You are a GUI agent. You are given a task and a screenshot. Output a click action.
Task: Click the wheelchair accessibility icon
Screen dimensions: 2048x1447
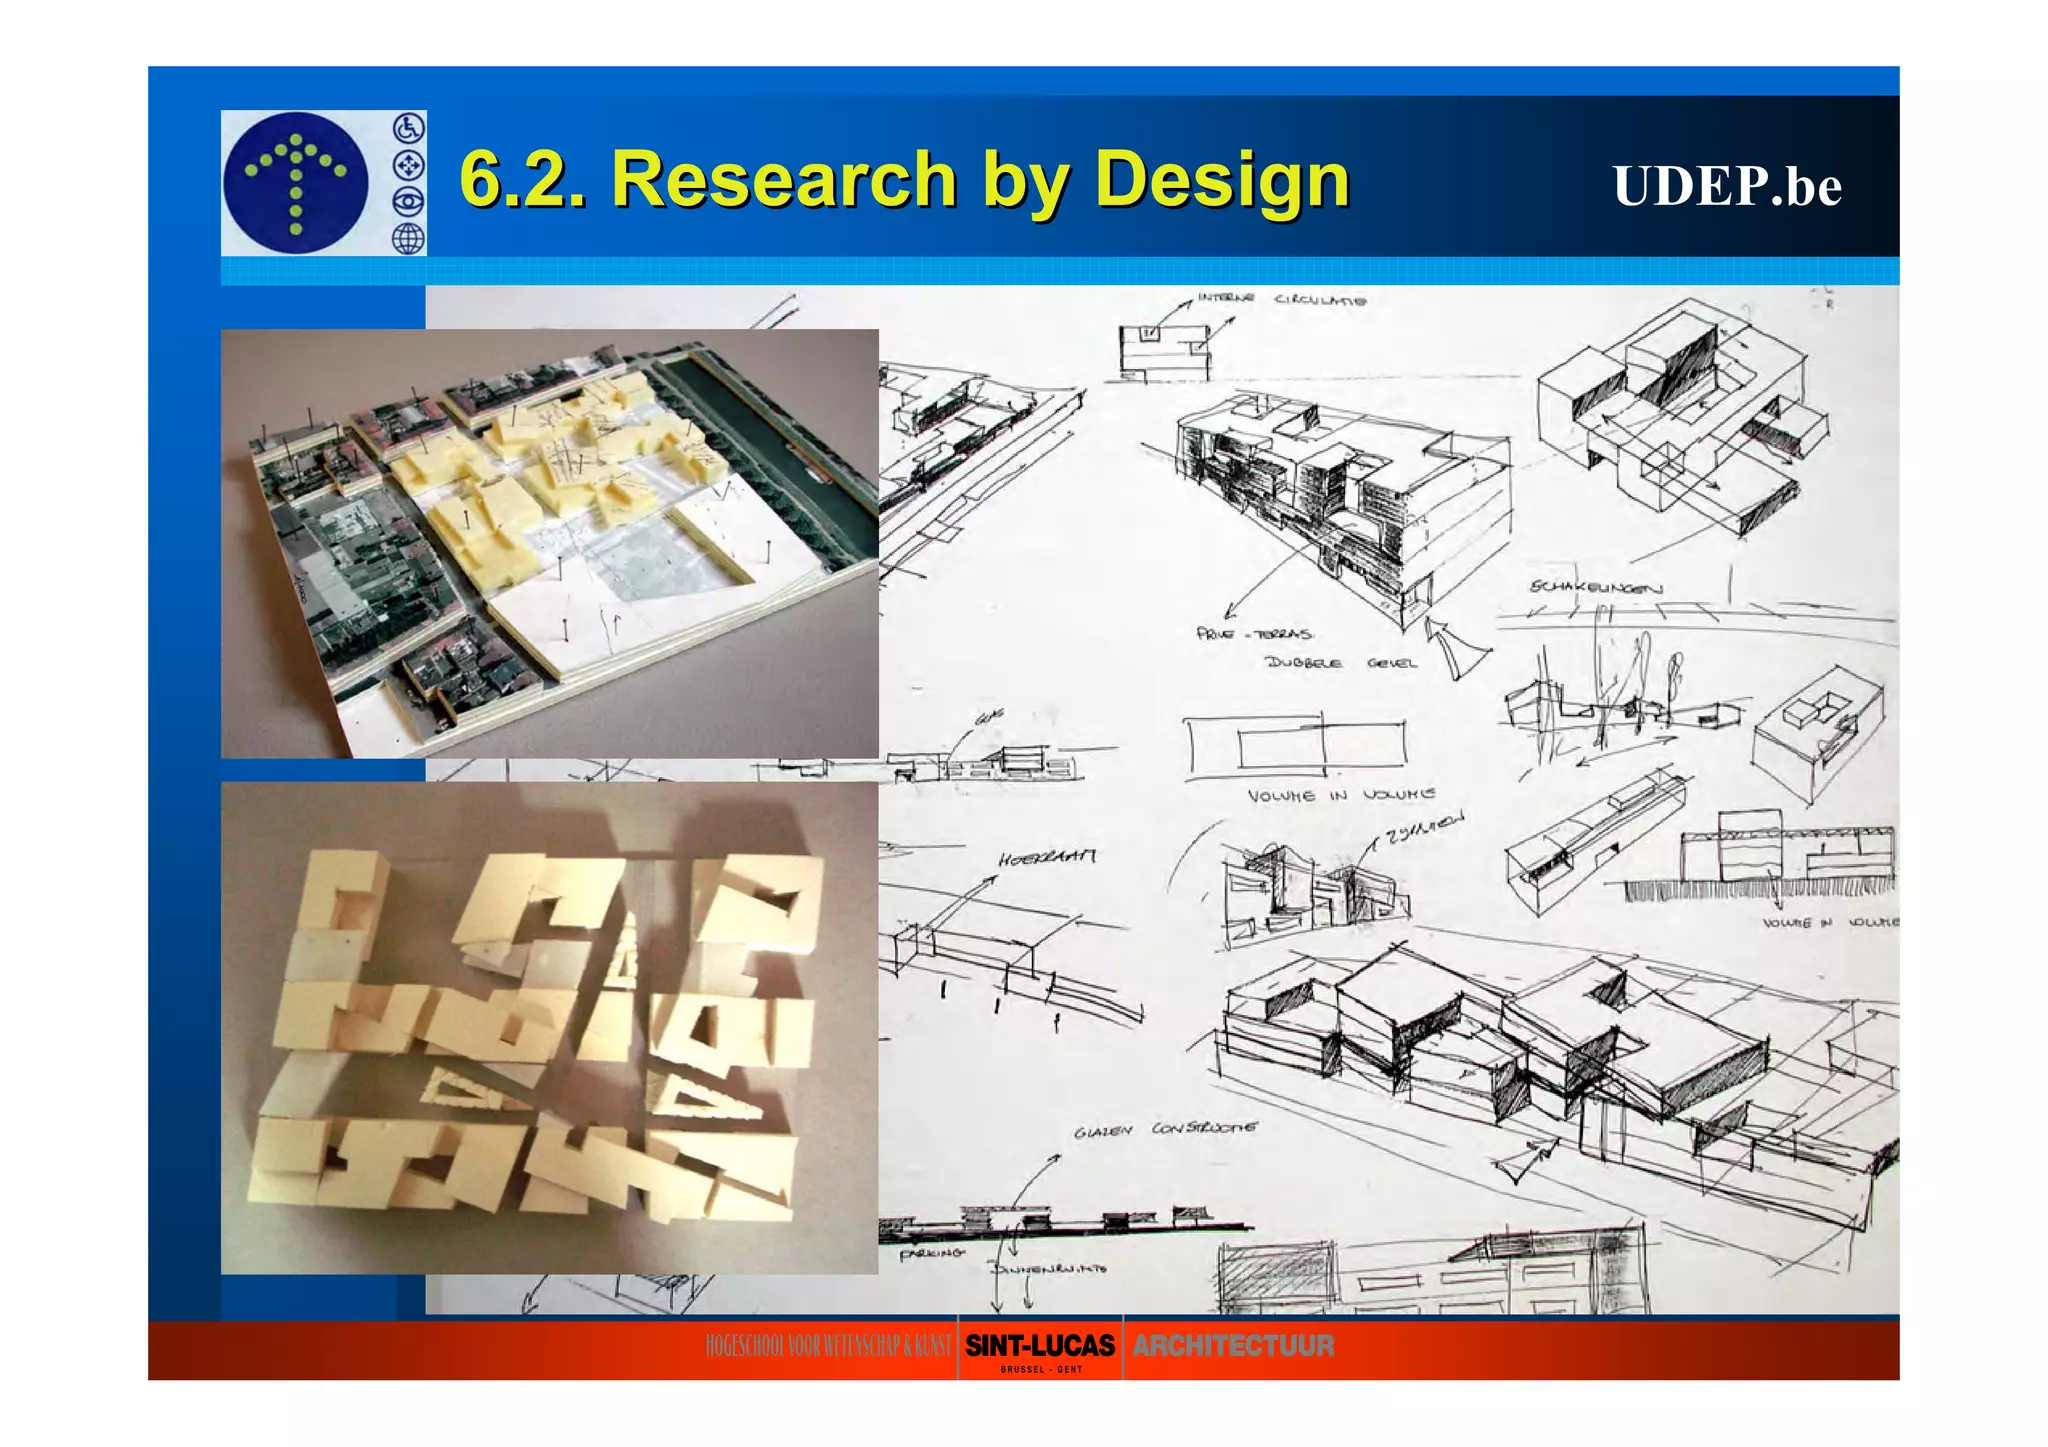click(x=409, y=128)
